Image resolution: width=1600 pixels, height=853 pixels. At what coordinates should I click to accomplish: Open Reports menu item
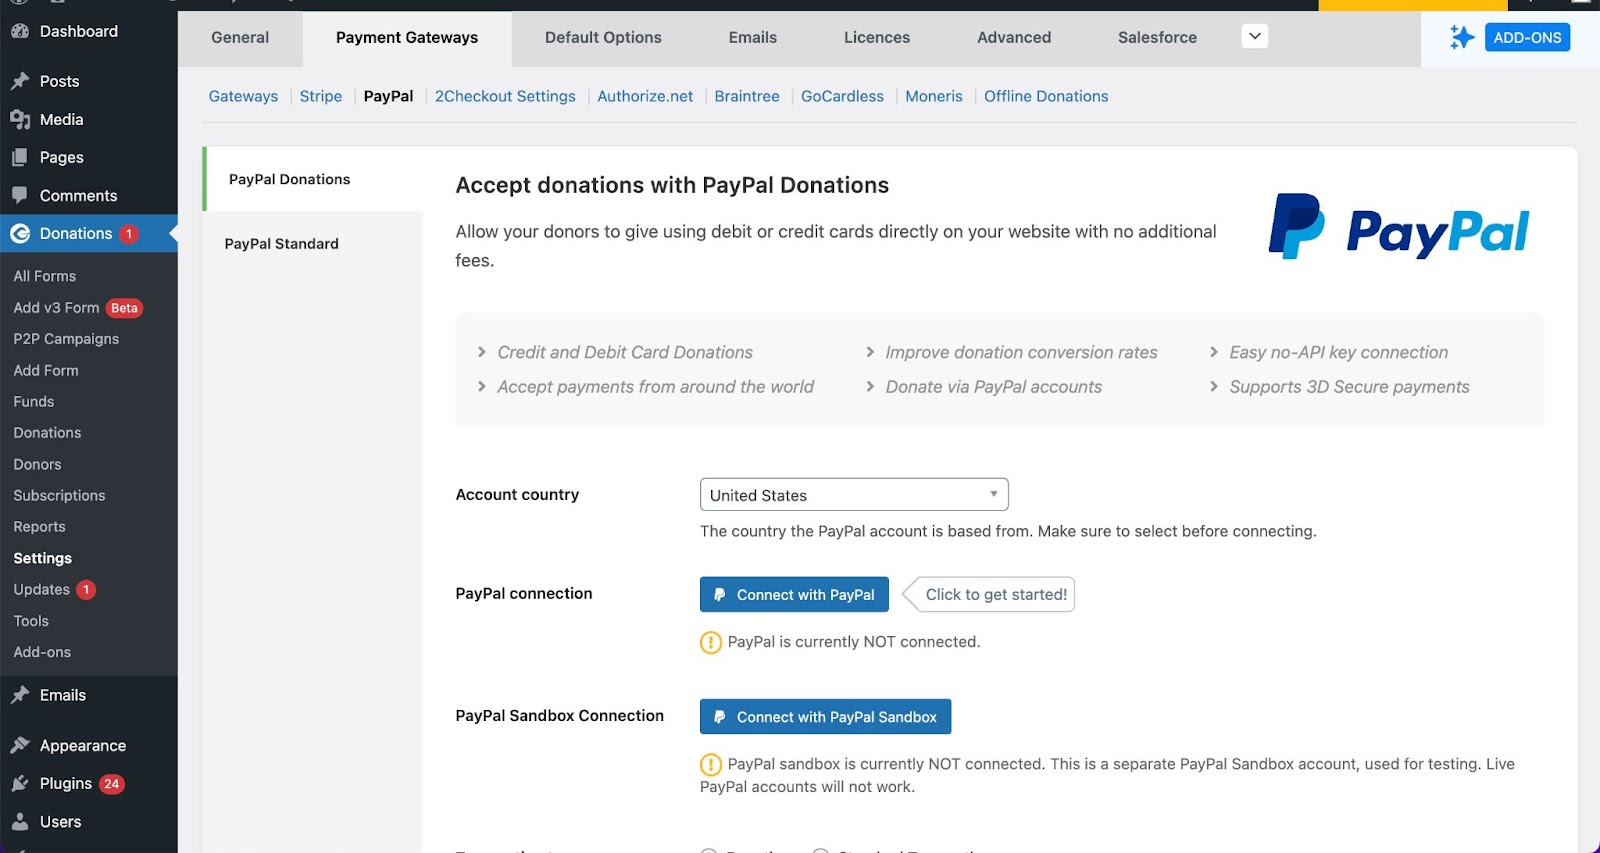39,527
